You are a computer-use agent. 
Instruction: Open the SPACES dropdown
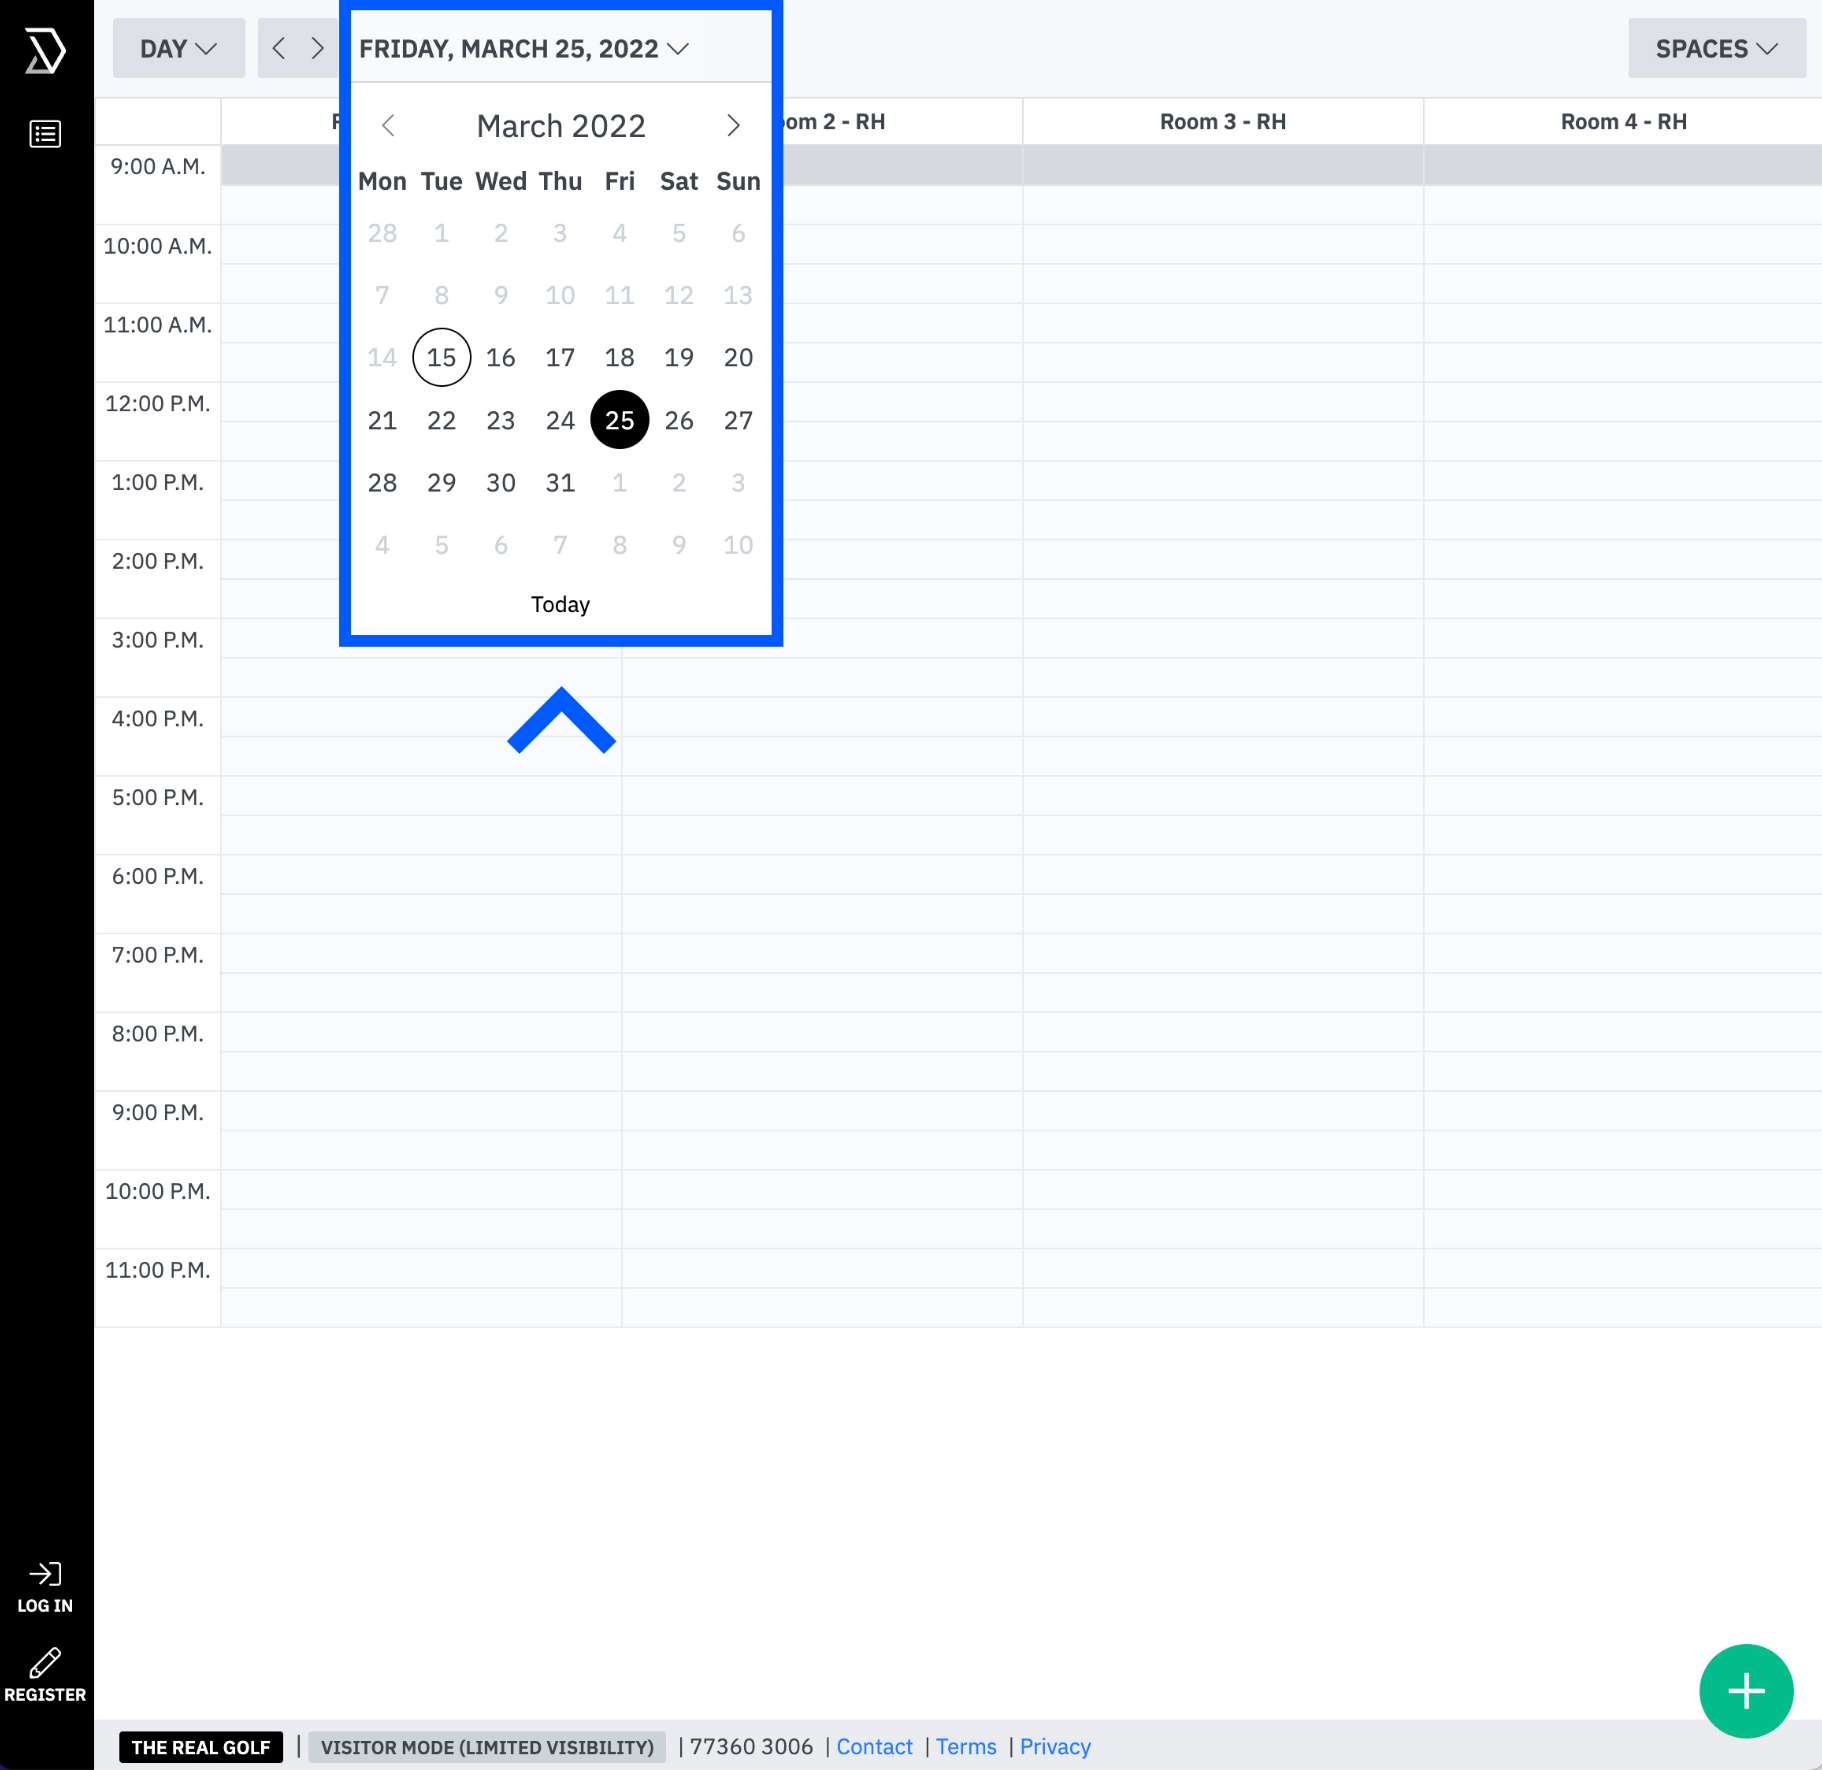point(1714,48)
